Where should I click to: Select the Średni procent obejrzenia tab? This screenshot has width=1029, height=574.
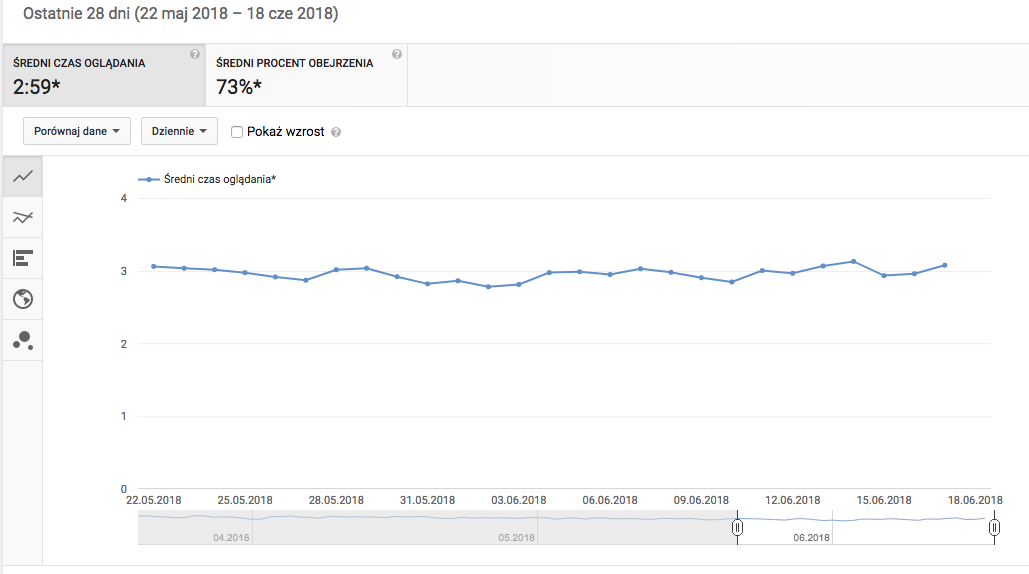click(x=306, y=75)
